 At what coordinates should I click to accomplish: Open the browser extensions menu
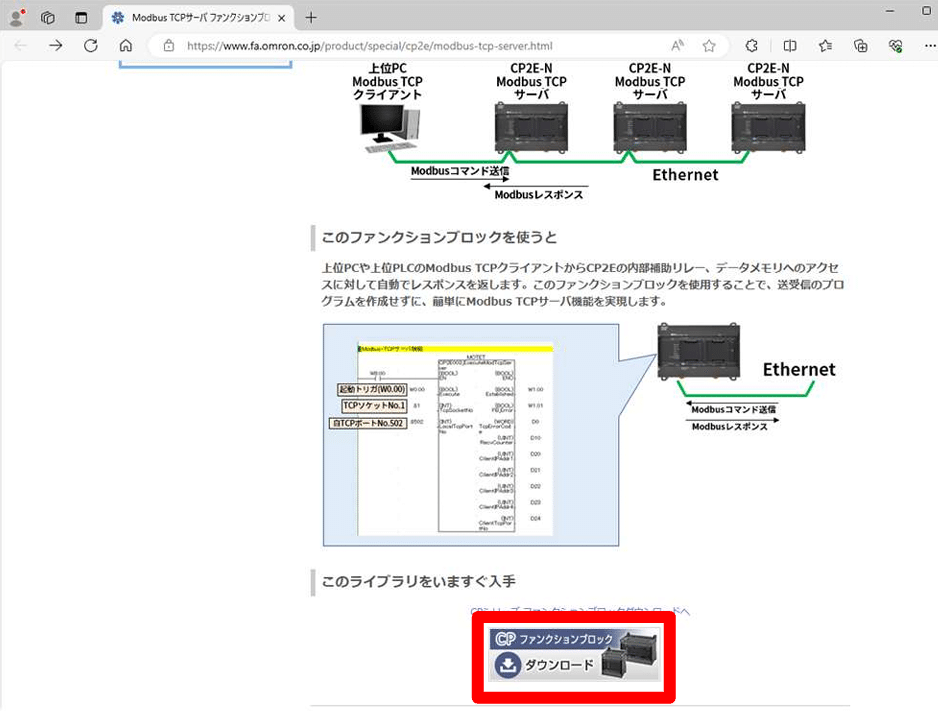click(752, 45)
